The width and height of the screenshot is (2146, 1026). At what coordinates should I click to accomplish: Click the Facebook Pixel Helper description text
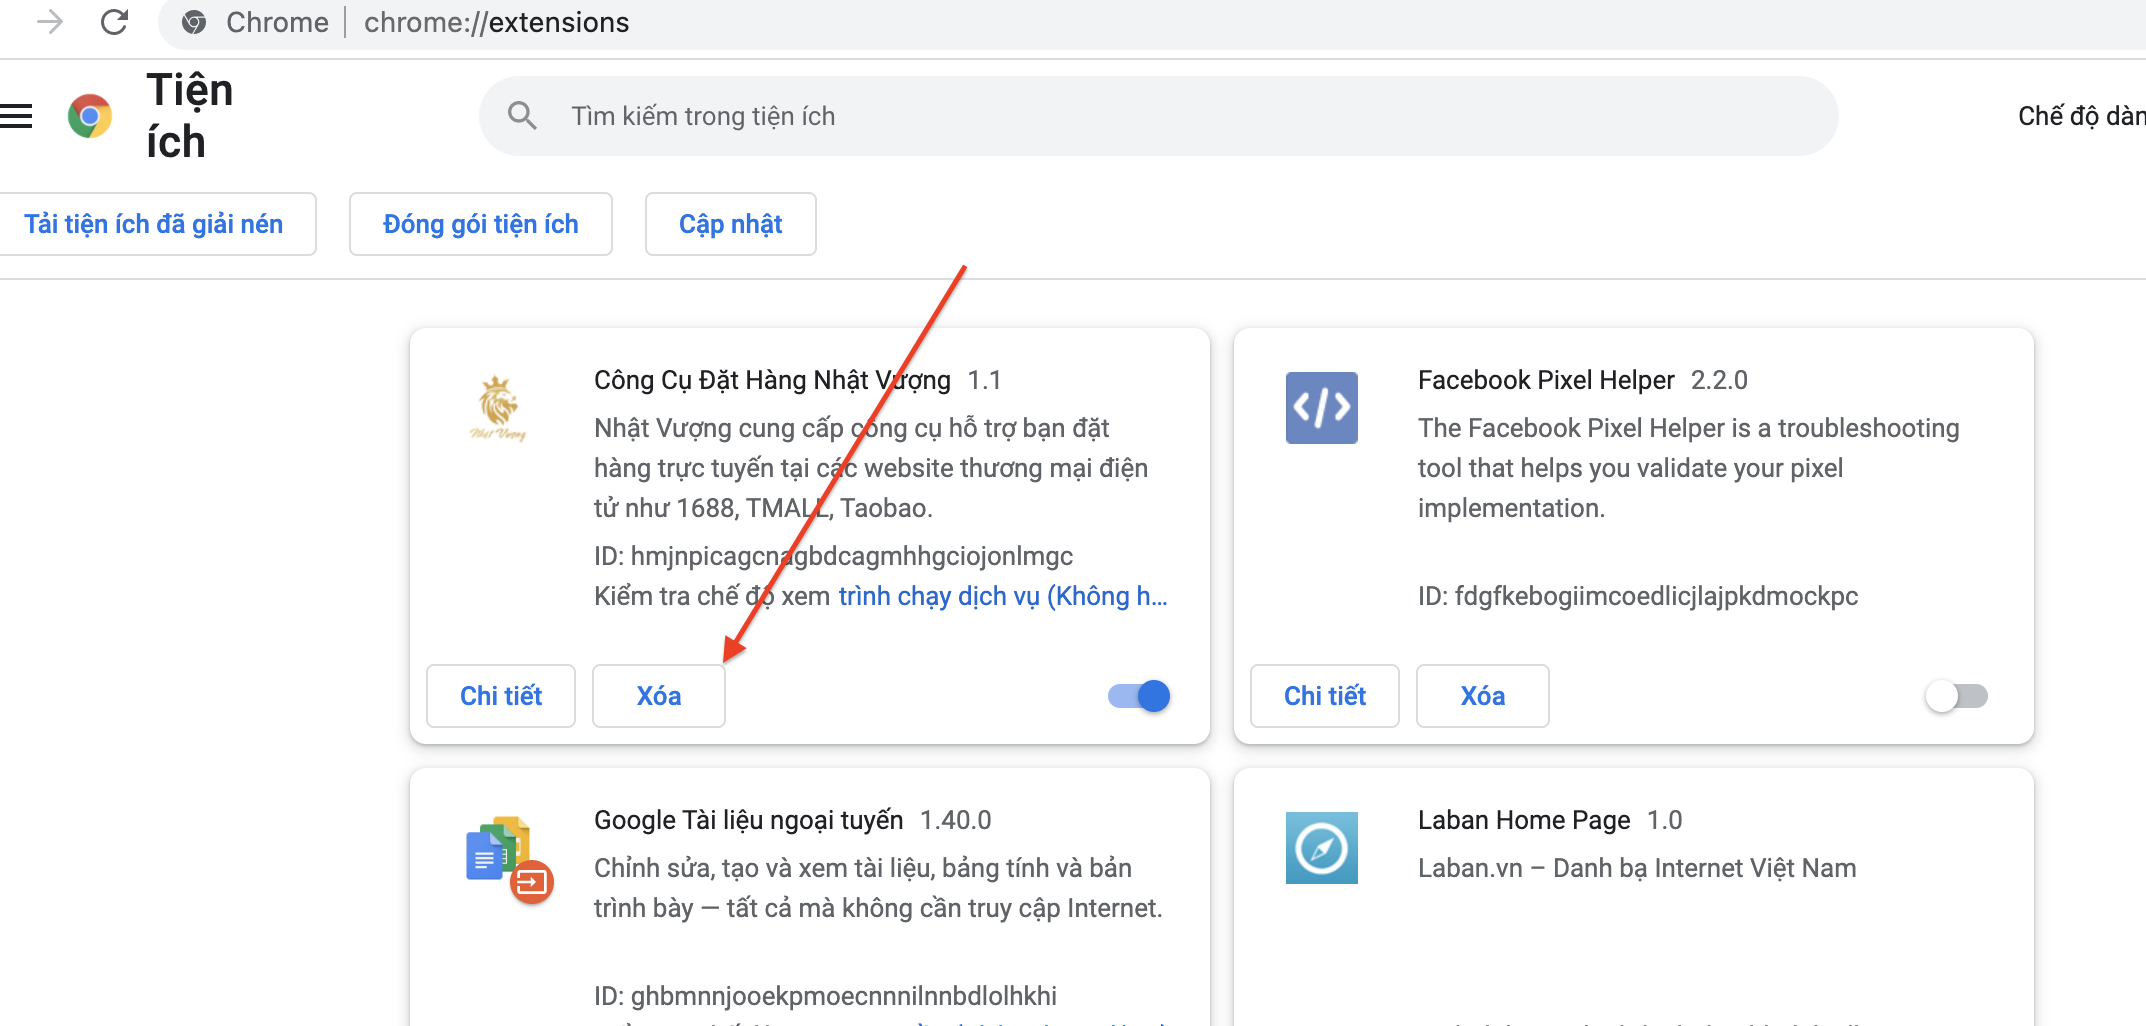pos(1689,468)
